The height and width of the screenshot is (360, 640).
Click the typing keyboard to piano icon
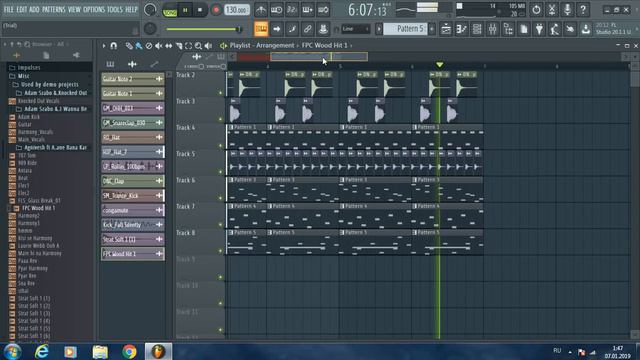pos(261,29)
